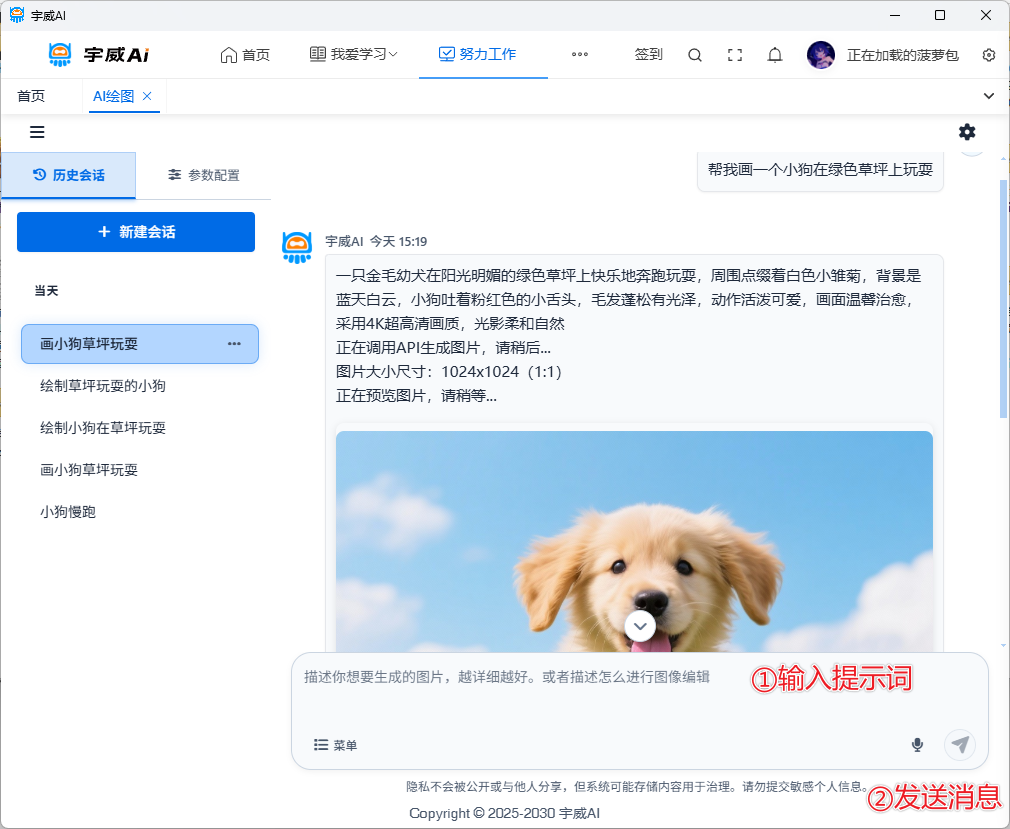Screen dimensions: 1010x829
Task: Click the 新建会话 button
Action: point(136,232)
